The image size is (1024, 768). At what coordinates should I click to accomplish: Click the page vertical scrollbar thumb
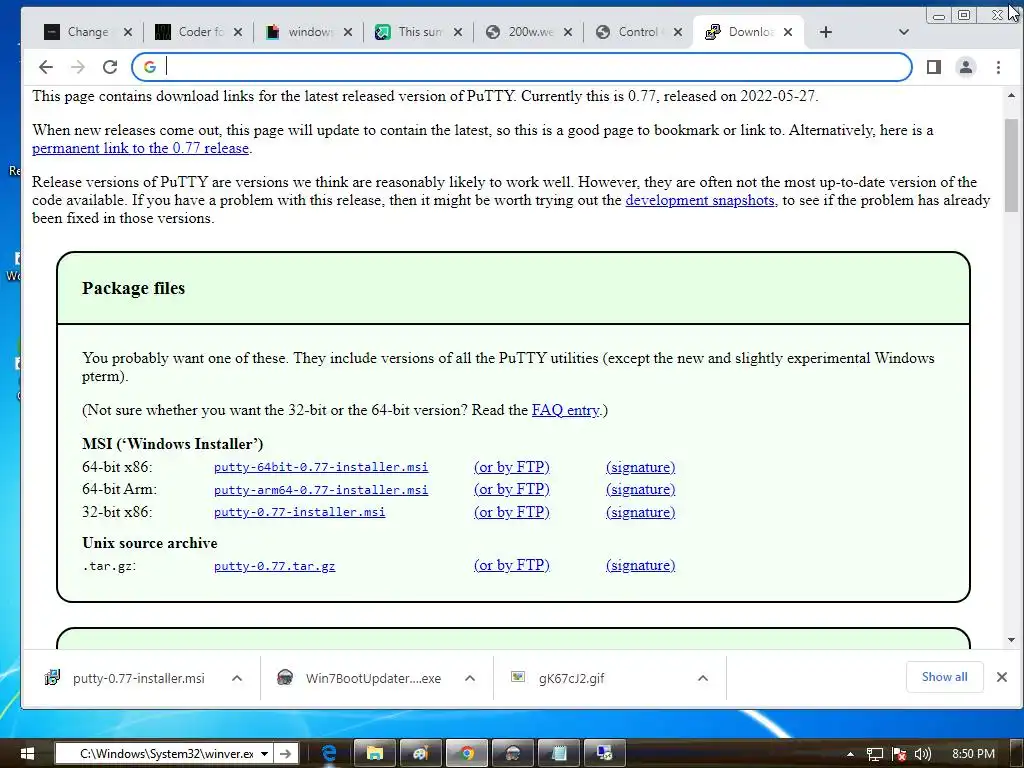[x=1011, y=165]
